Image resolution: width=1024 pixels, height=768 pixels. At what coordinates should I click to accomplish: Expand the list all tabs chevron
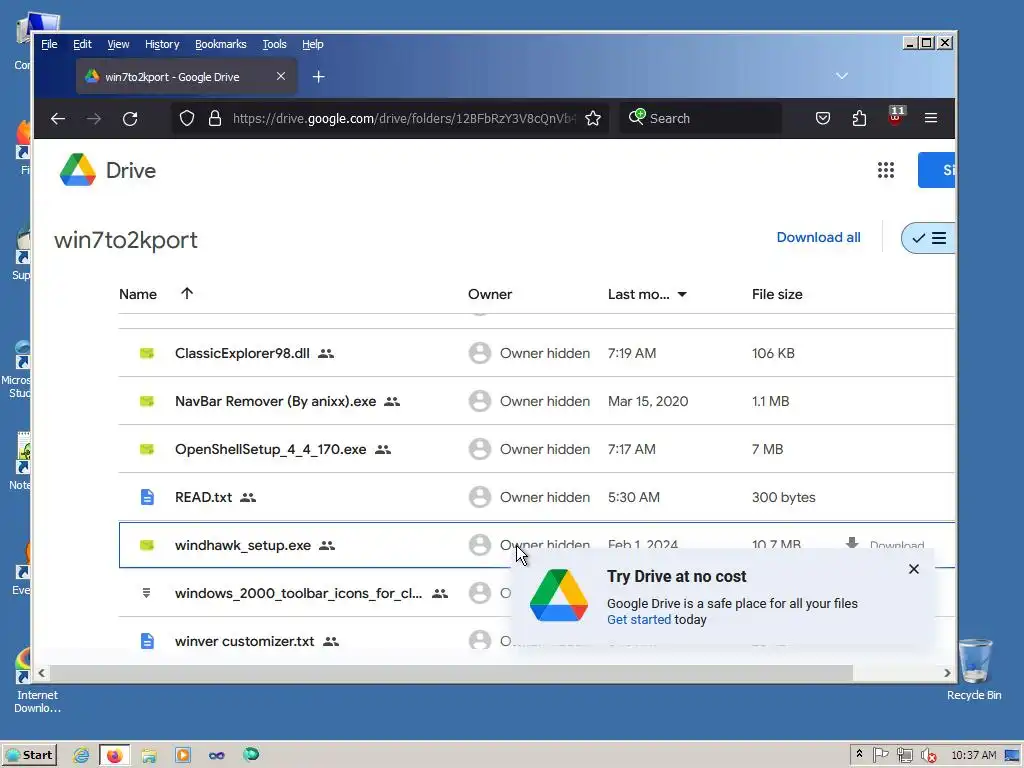click(842, 76)
